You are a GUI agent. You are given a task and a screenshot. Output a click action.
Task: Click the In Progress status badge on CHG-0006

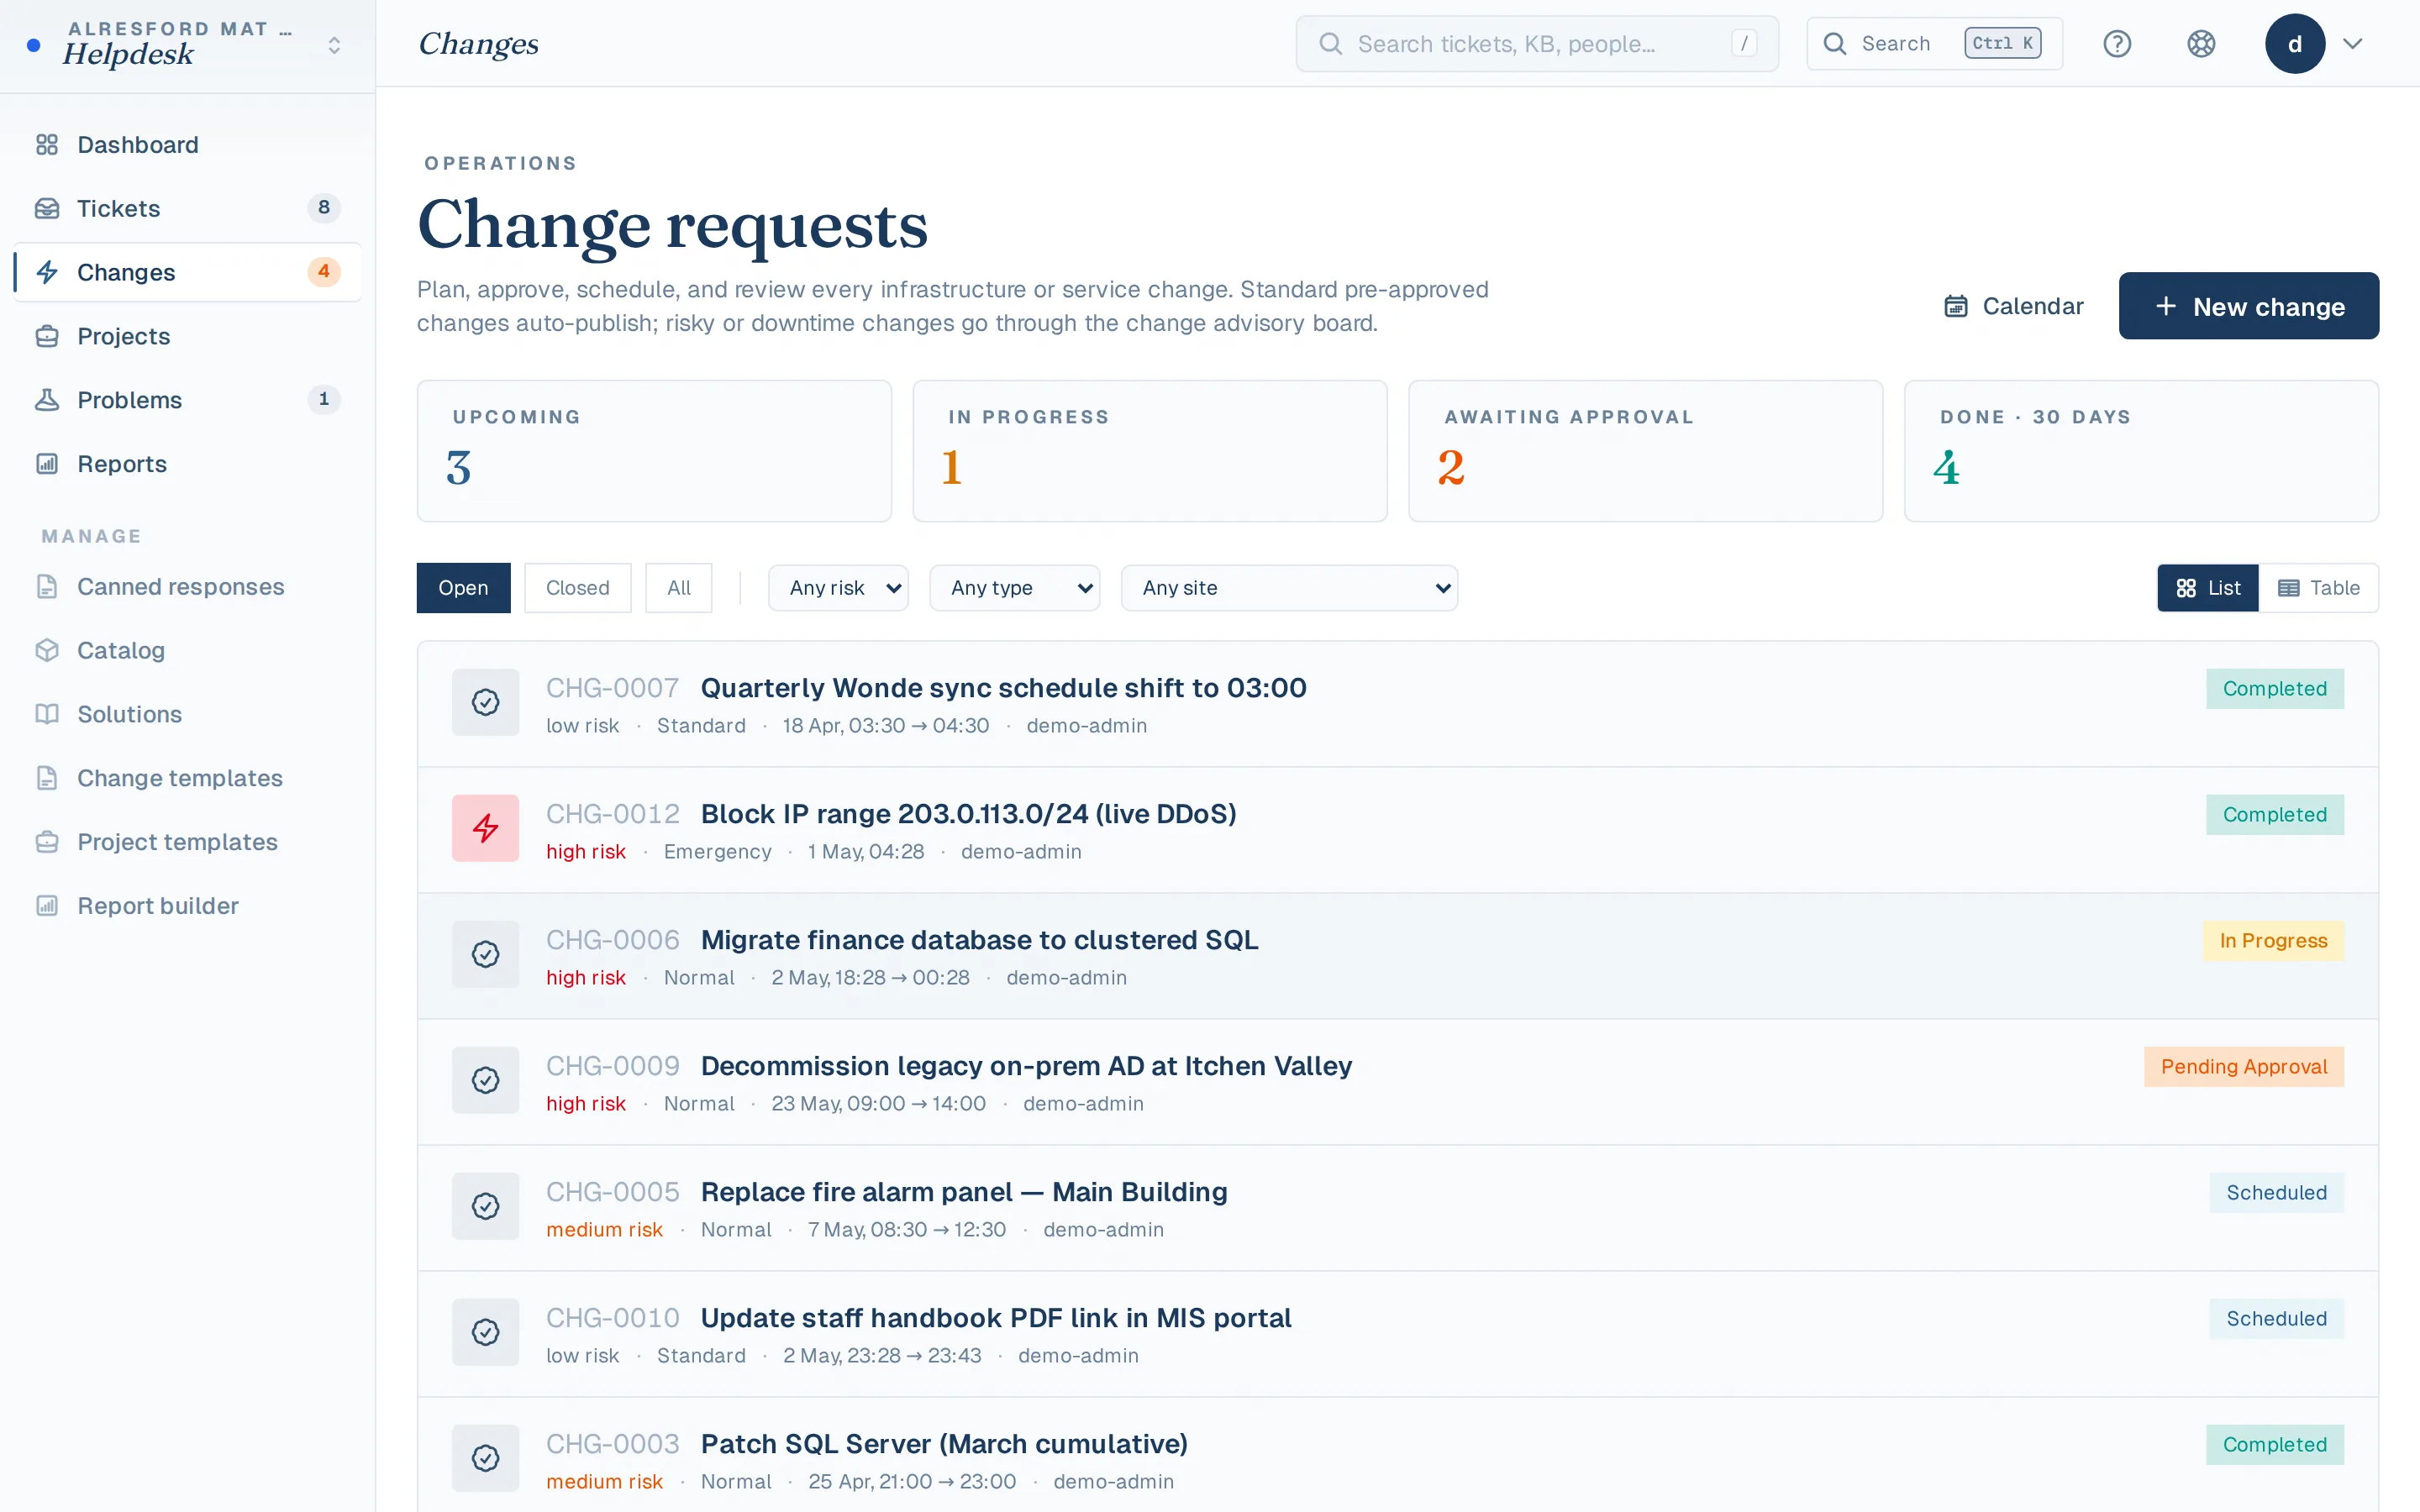point(2273,941)
